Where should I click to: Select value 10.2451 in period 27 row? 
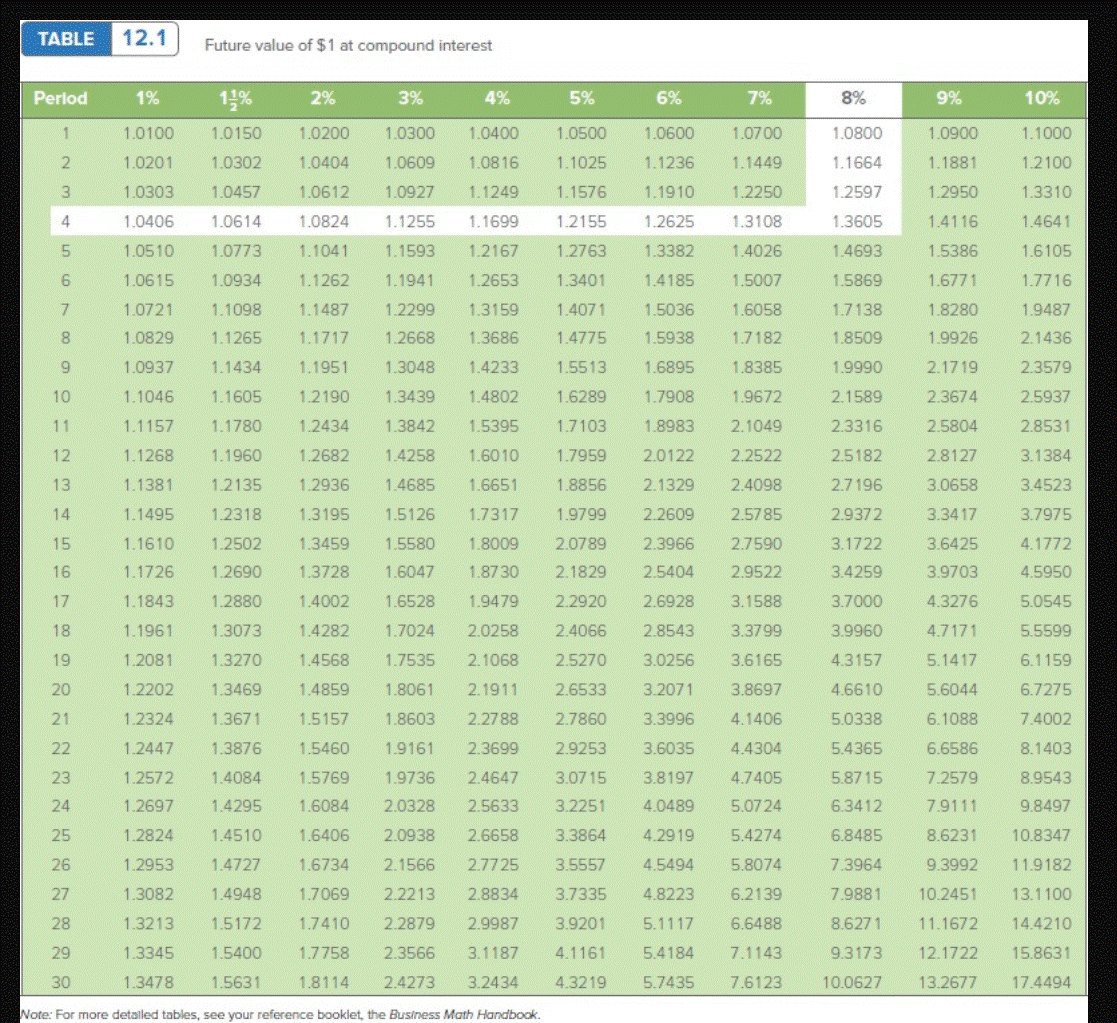click(947, 894)
